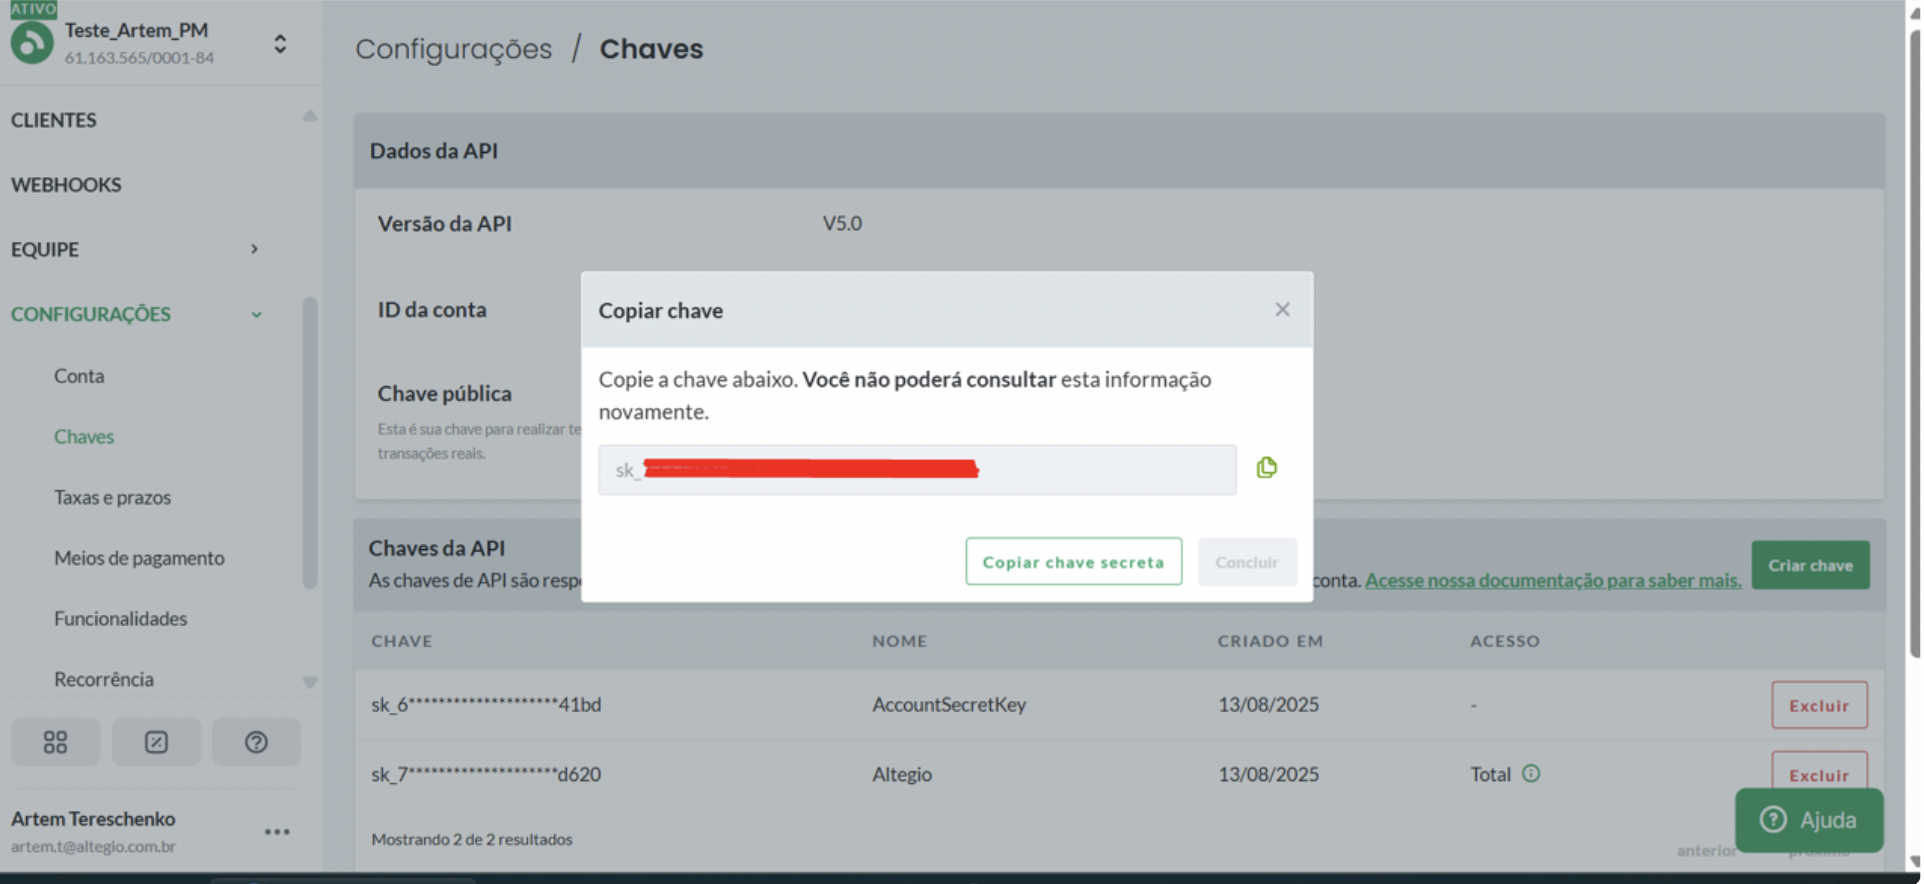Select Taxas e prazos in settings submenu

(112, 497)
